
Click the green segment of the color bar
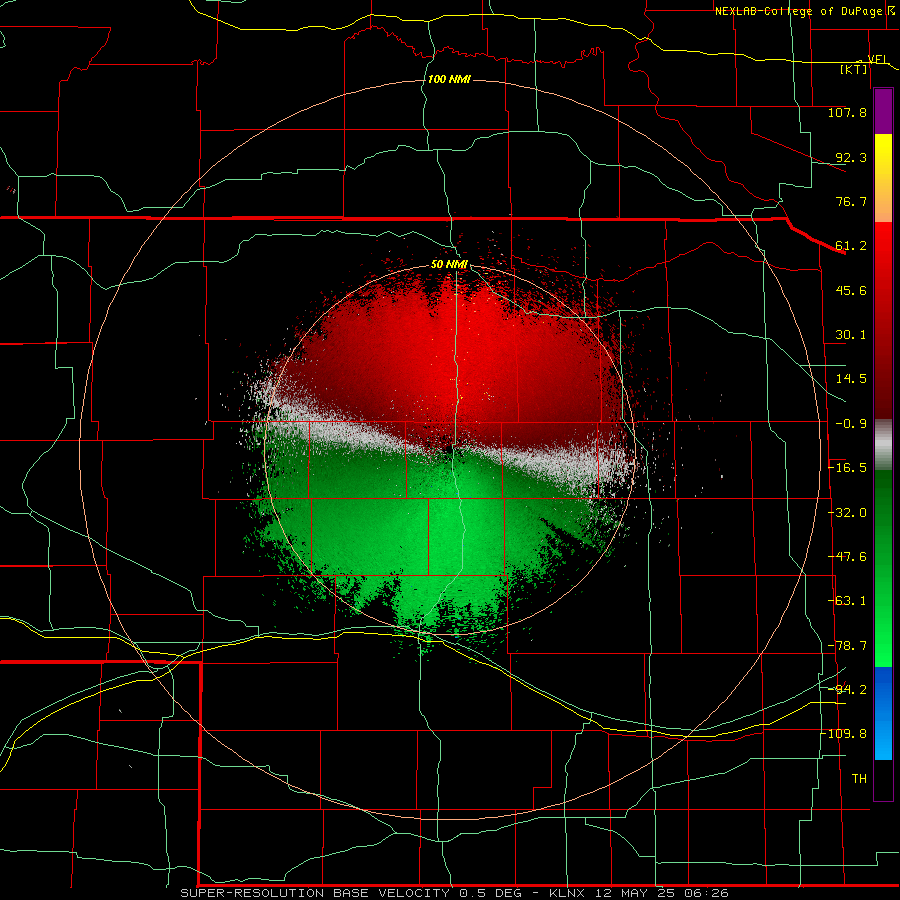point(883,568)
